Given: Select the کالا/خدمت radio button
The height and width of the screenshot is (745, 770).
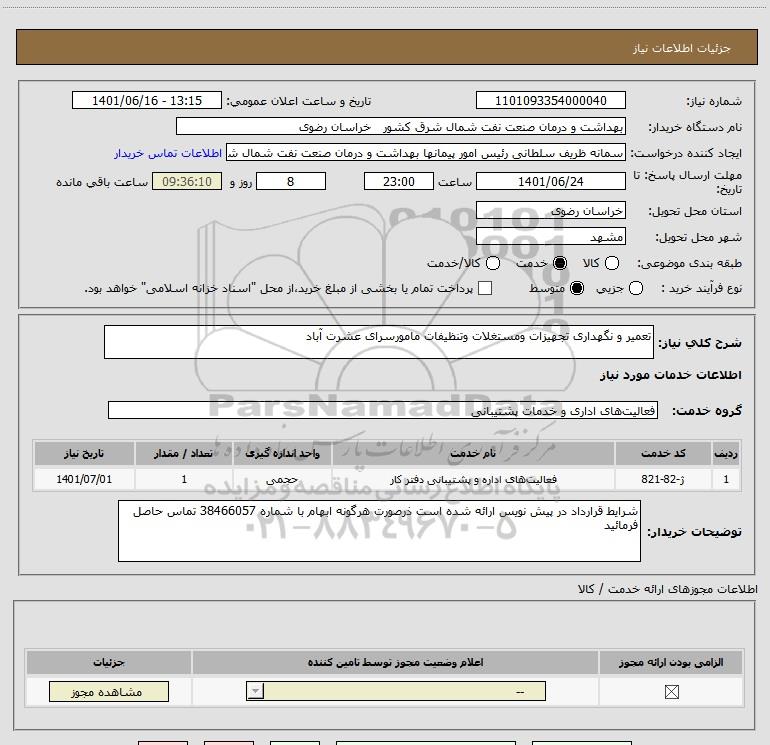Looking at the screenshot, I should click(493, 263).
